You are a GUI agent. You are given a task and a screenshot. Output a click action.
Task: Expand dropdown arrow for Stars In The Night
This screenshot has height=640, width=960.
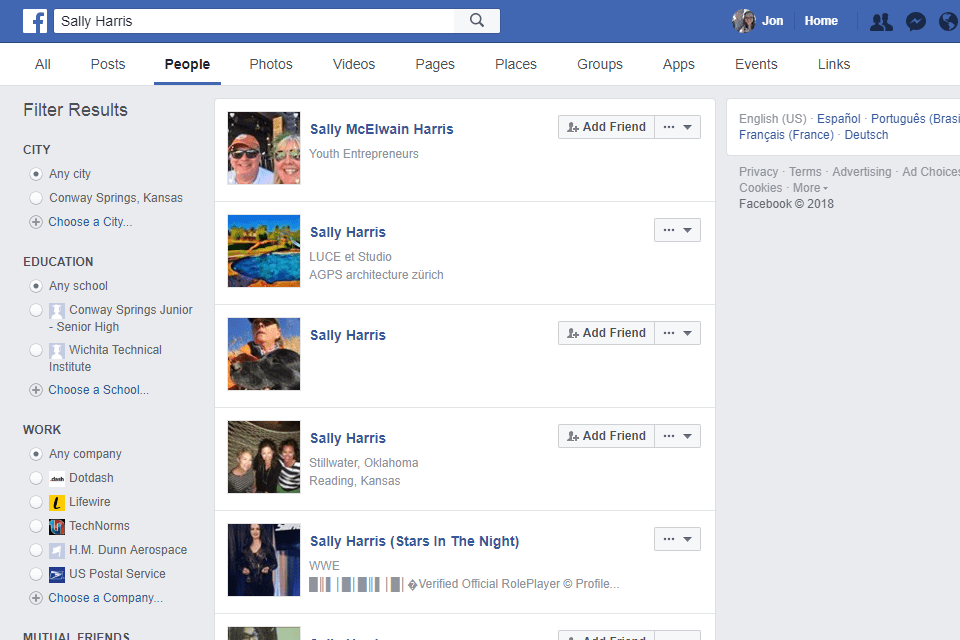[x=688, y=539]
